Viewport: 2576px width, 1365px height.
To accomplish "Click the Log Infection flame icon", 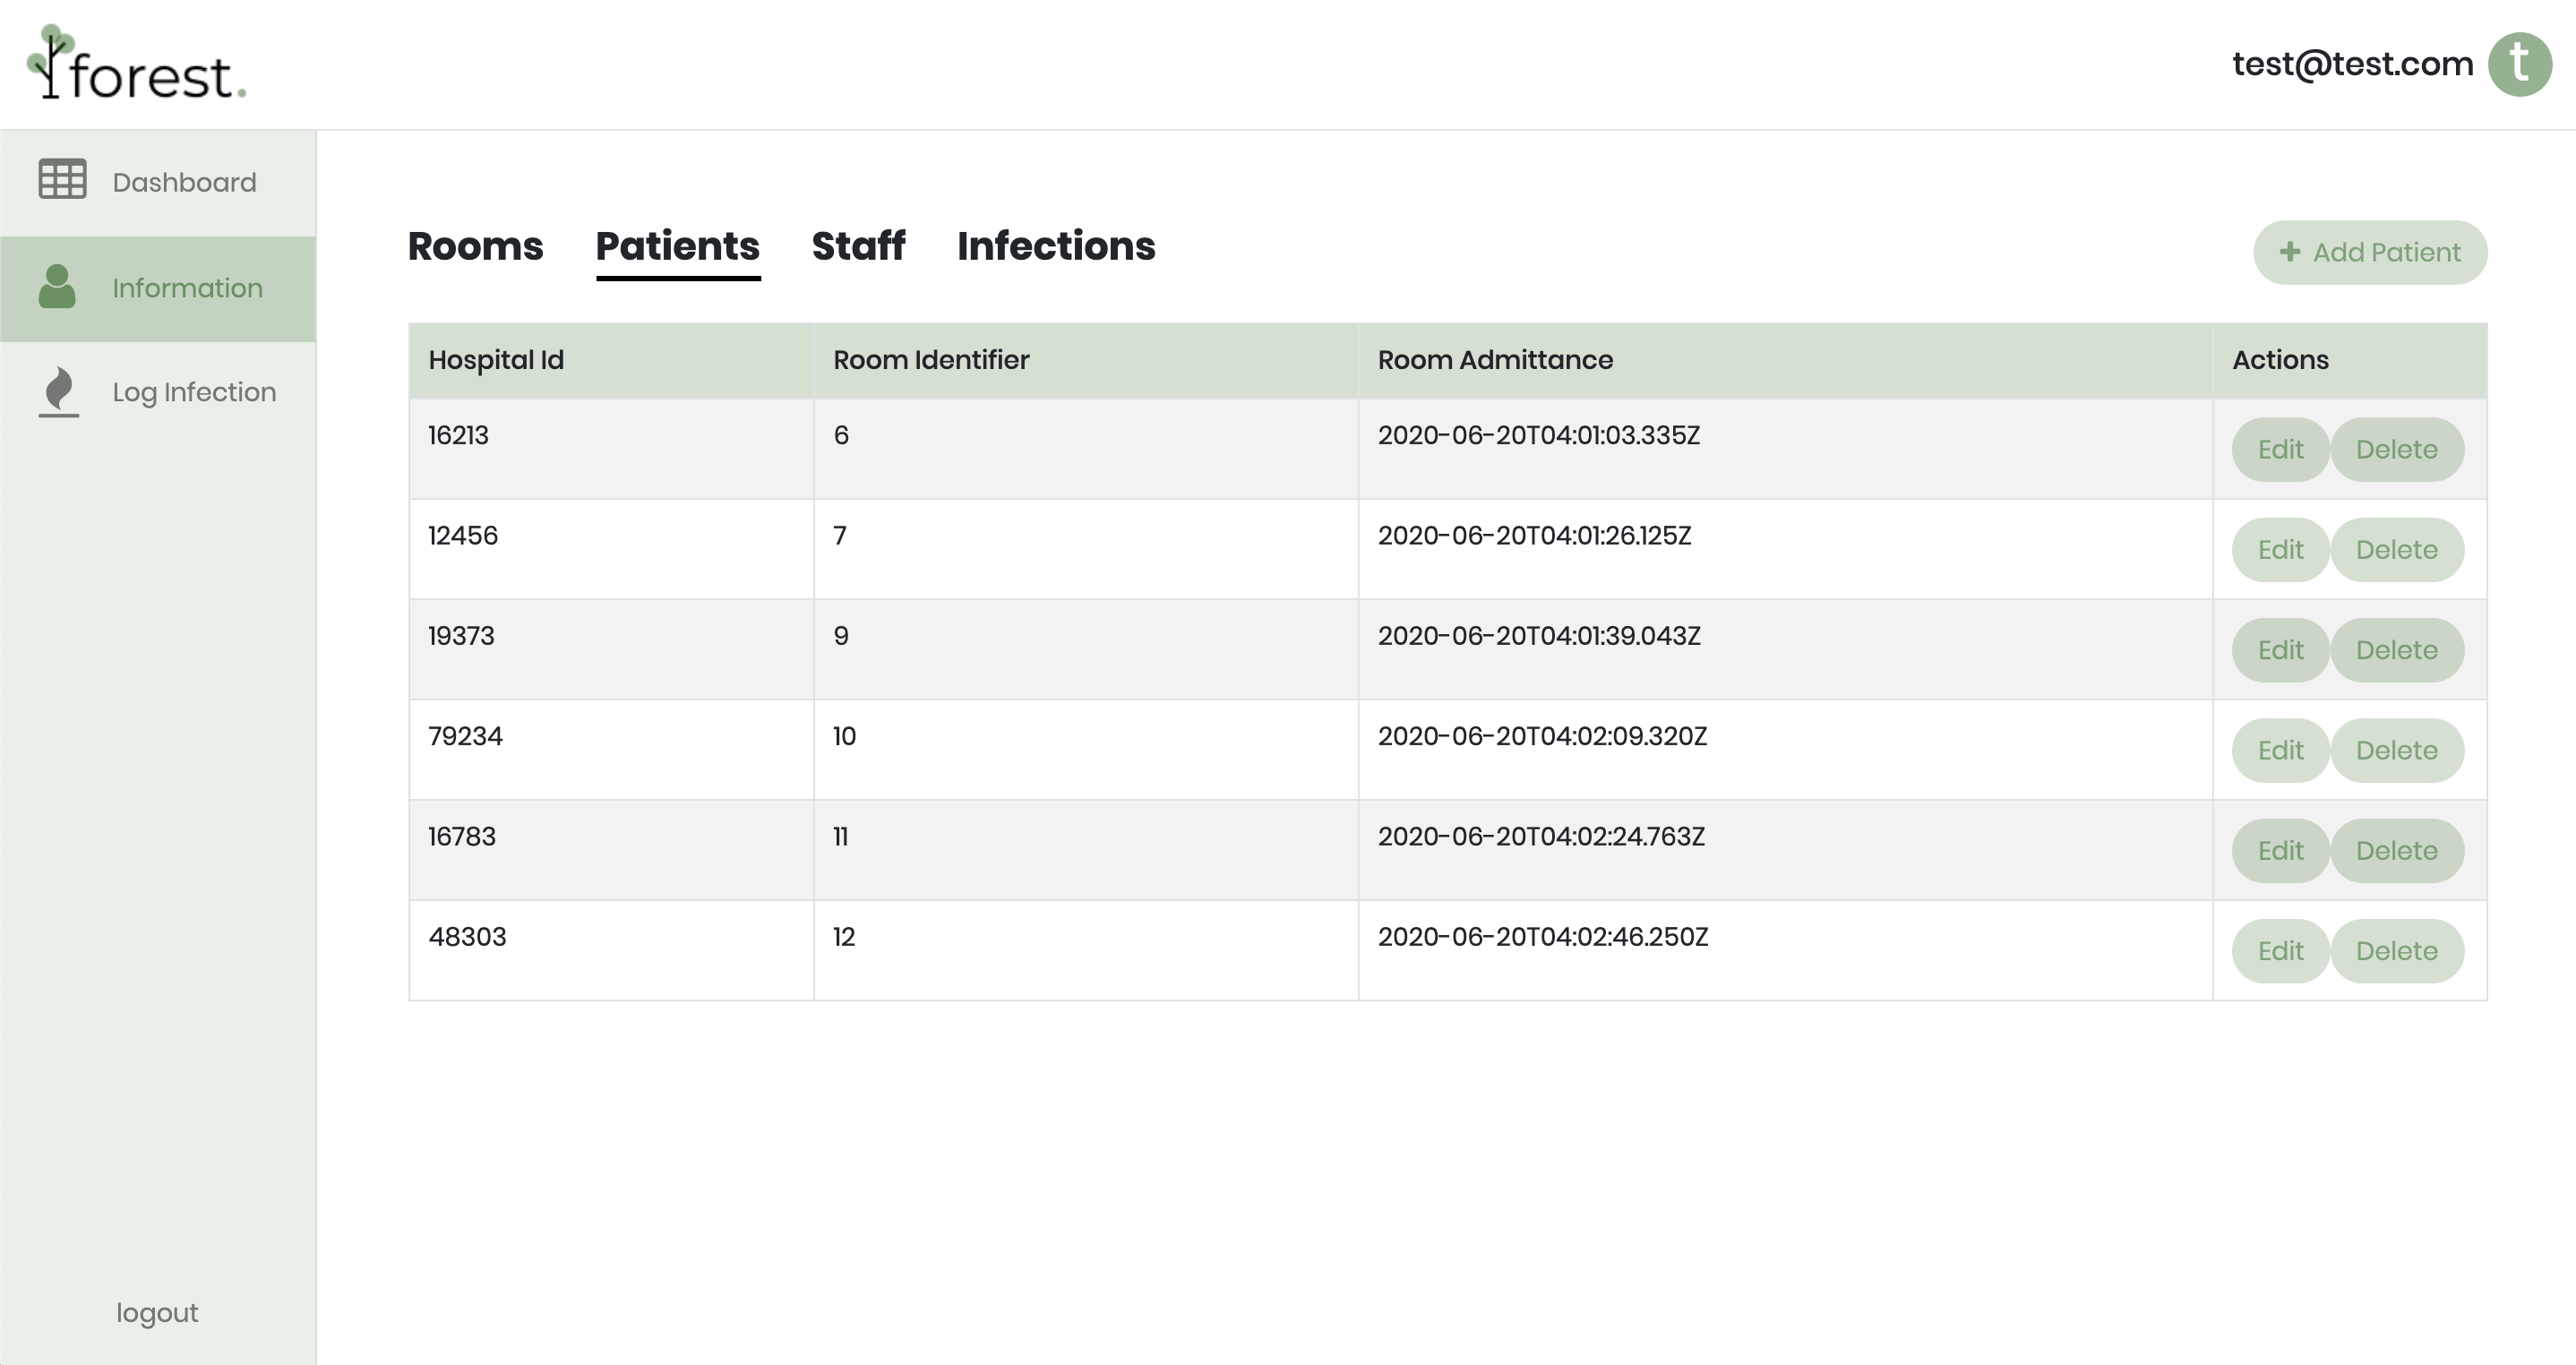I will [x=59, y=391].
